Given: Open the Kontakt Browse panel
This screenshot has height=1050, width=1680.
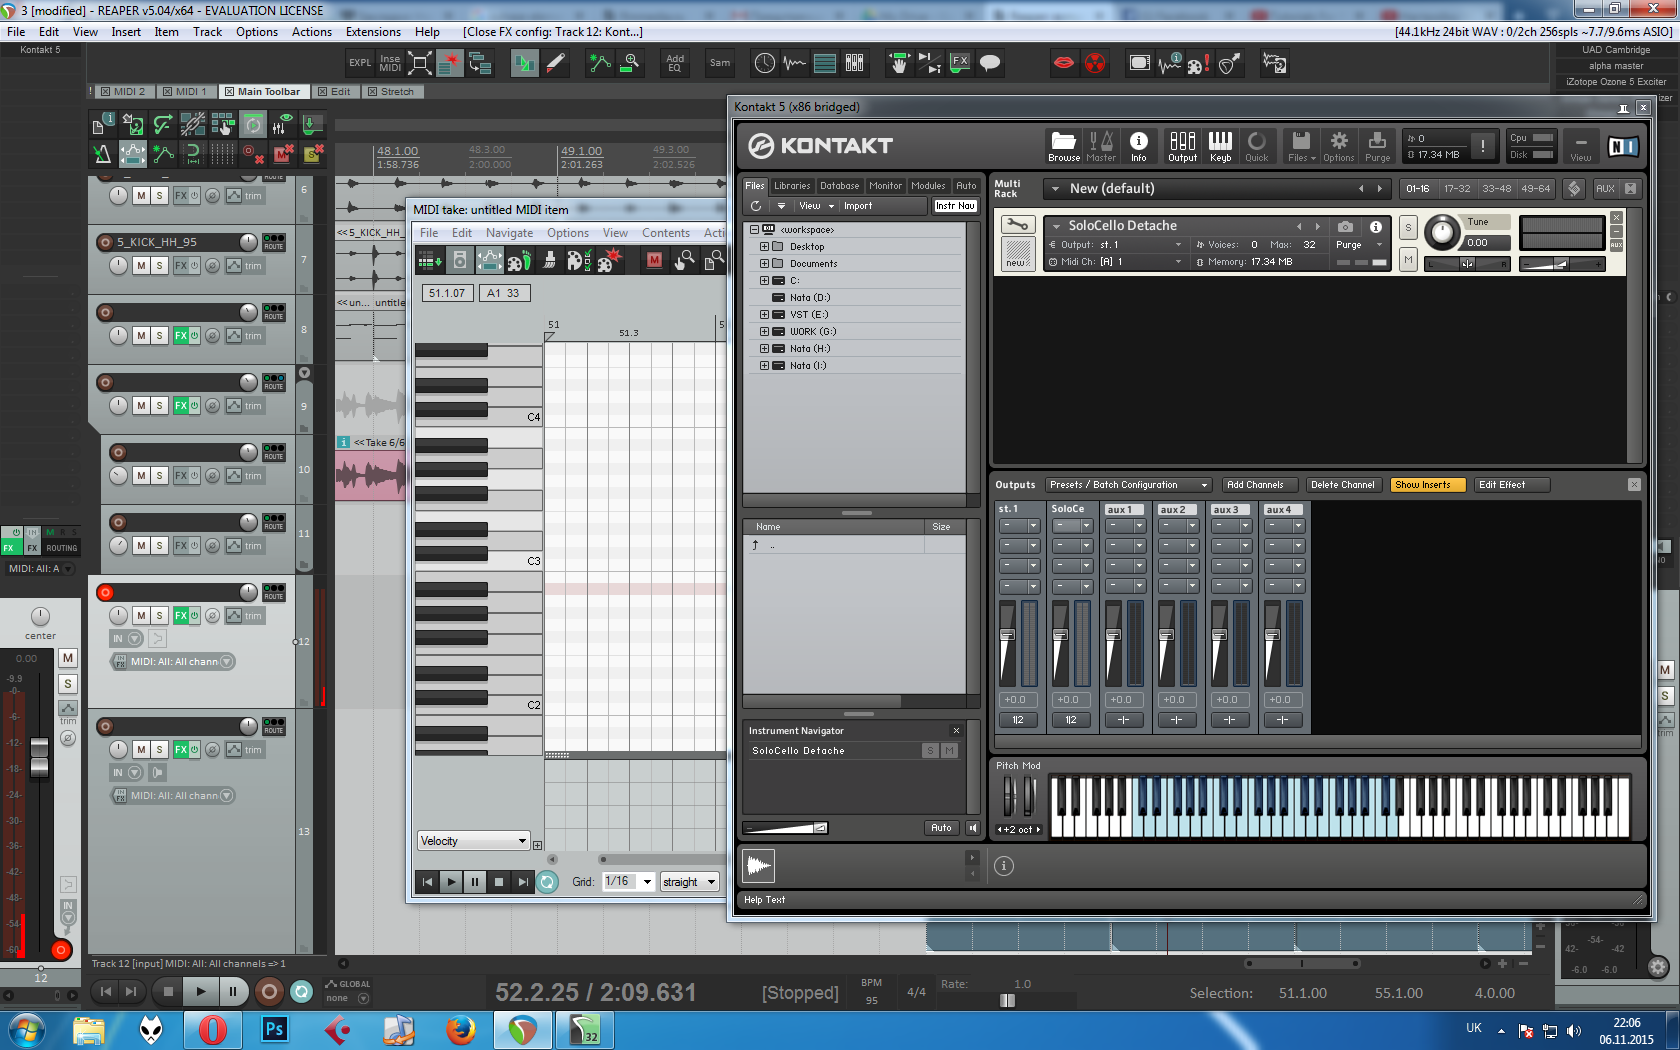Looking at the screenshot, I should coord(1064,146).
